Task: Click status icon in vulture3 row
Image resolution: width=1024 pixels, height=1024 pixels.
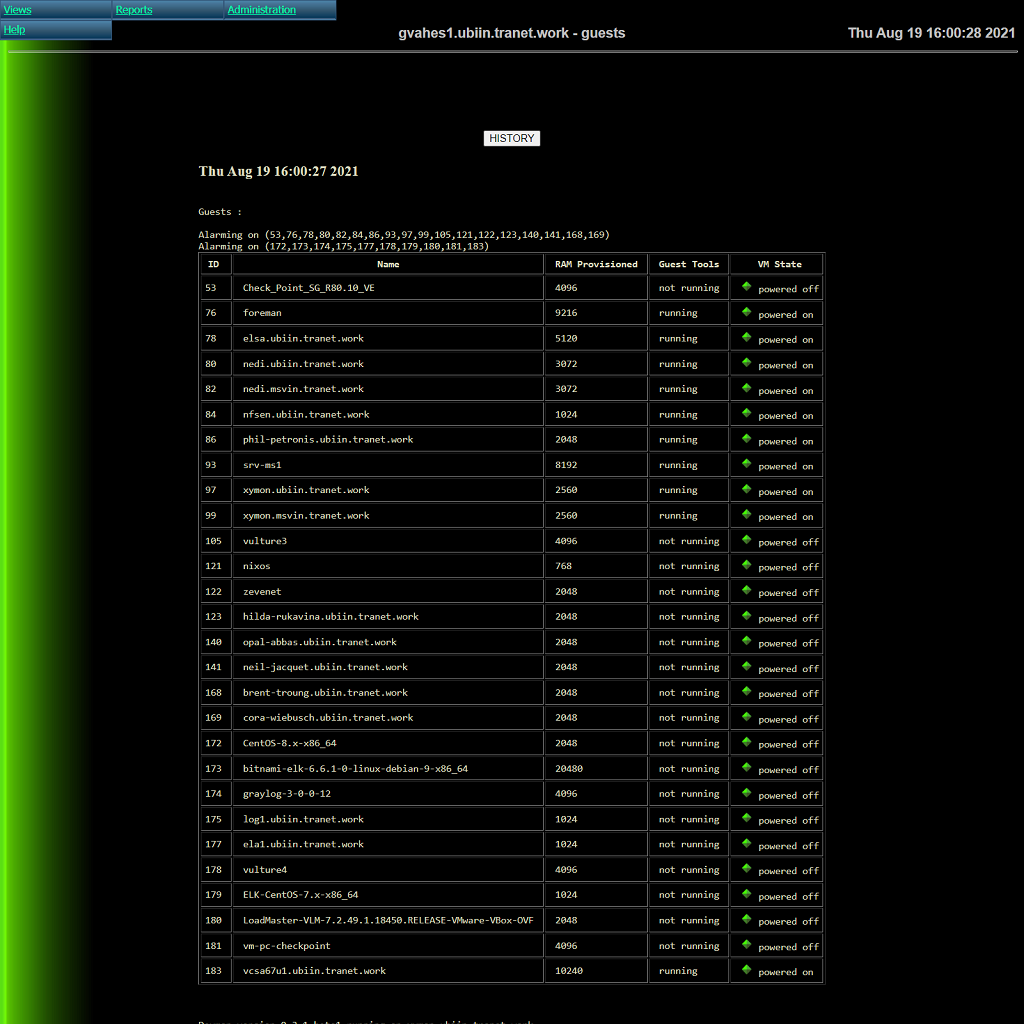Action: pyautogui.click(x=746, y=540)
